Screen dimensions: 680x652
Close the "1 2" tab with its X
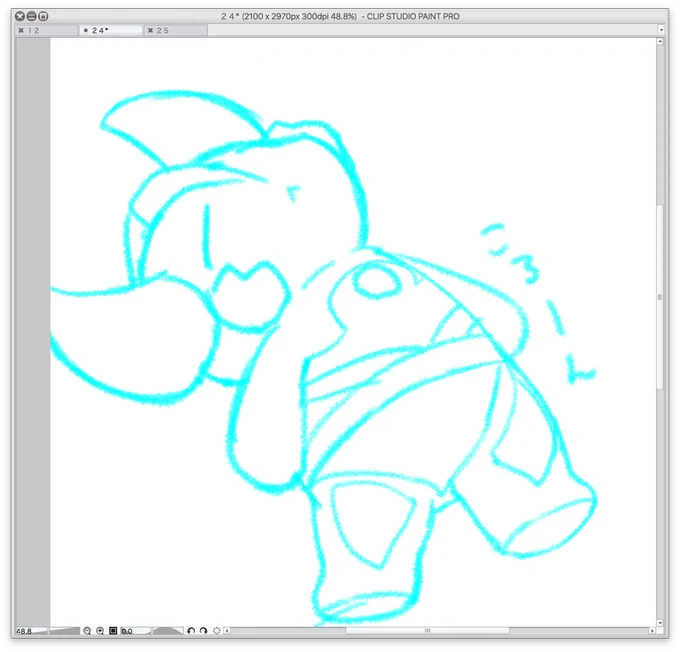(x=21, y=30)
